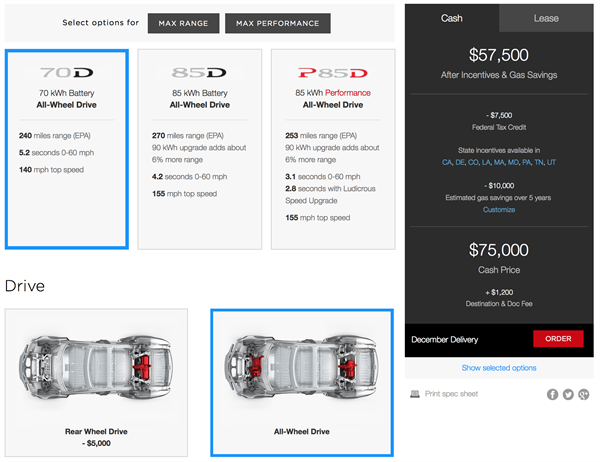Share via the Facebook icon
This screenshot has width=600, height=462.
(x=552, y=394)
